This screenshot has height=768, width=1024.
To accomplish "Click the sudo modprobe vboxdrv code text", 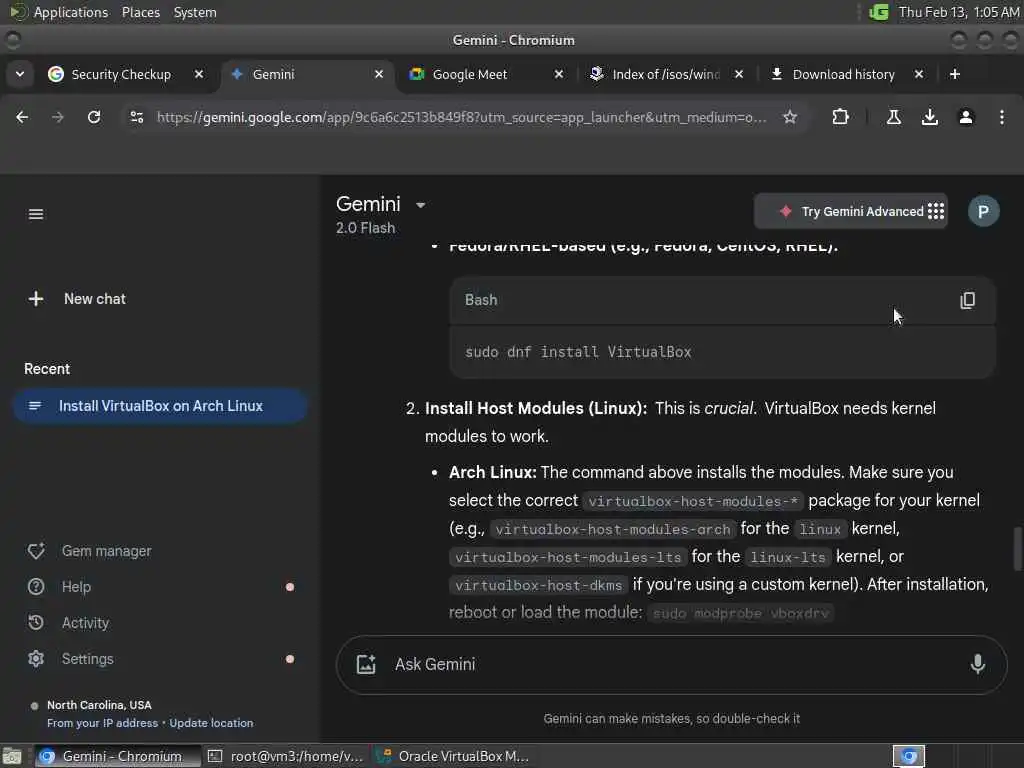I will coord(741,613).
